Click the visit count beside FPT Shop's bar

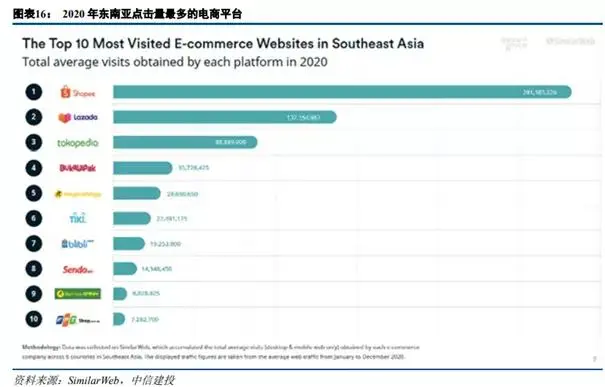(x=145, y=319)
